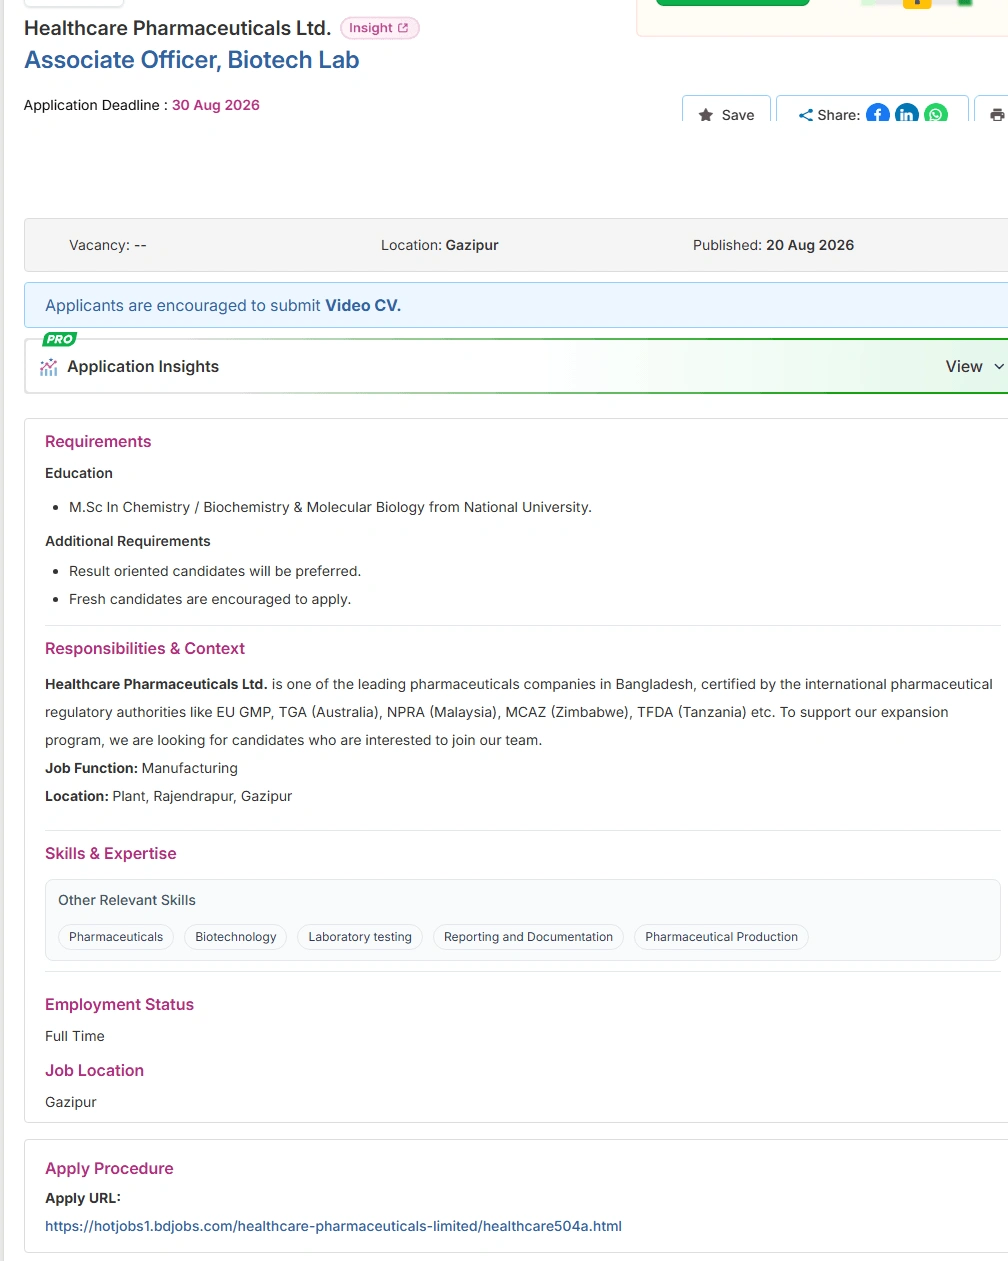This screenshot has height=1261, width=1008.
Task: Click the Published 20 Aug 2026 text
Action: click(773, 245)
